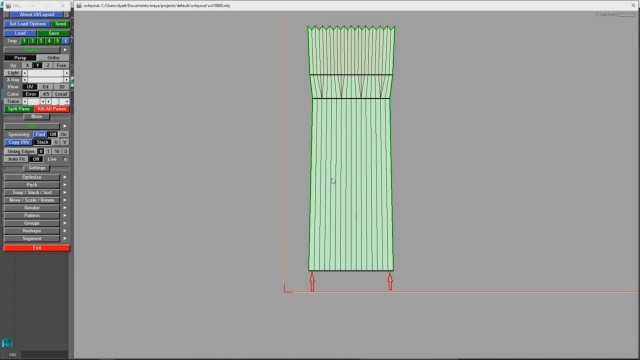Click the Settings button
Screen dimensions: 640x360
[x=37, y=168]
